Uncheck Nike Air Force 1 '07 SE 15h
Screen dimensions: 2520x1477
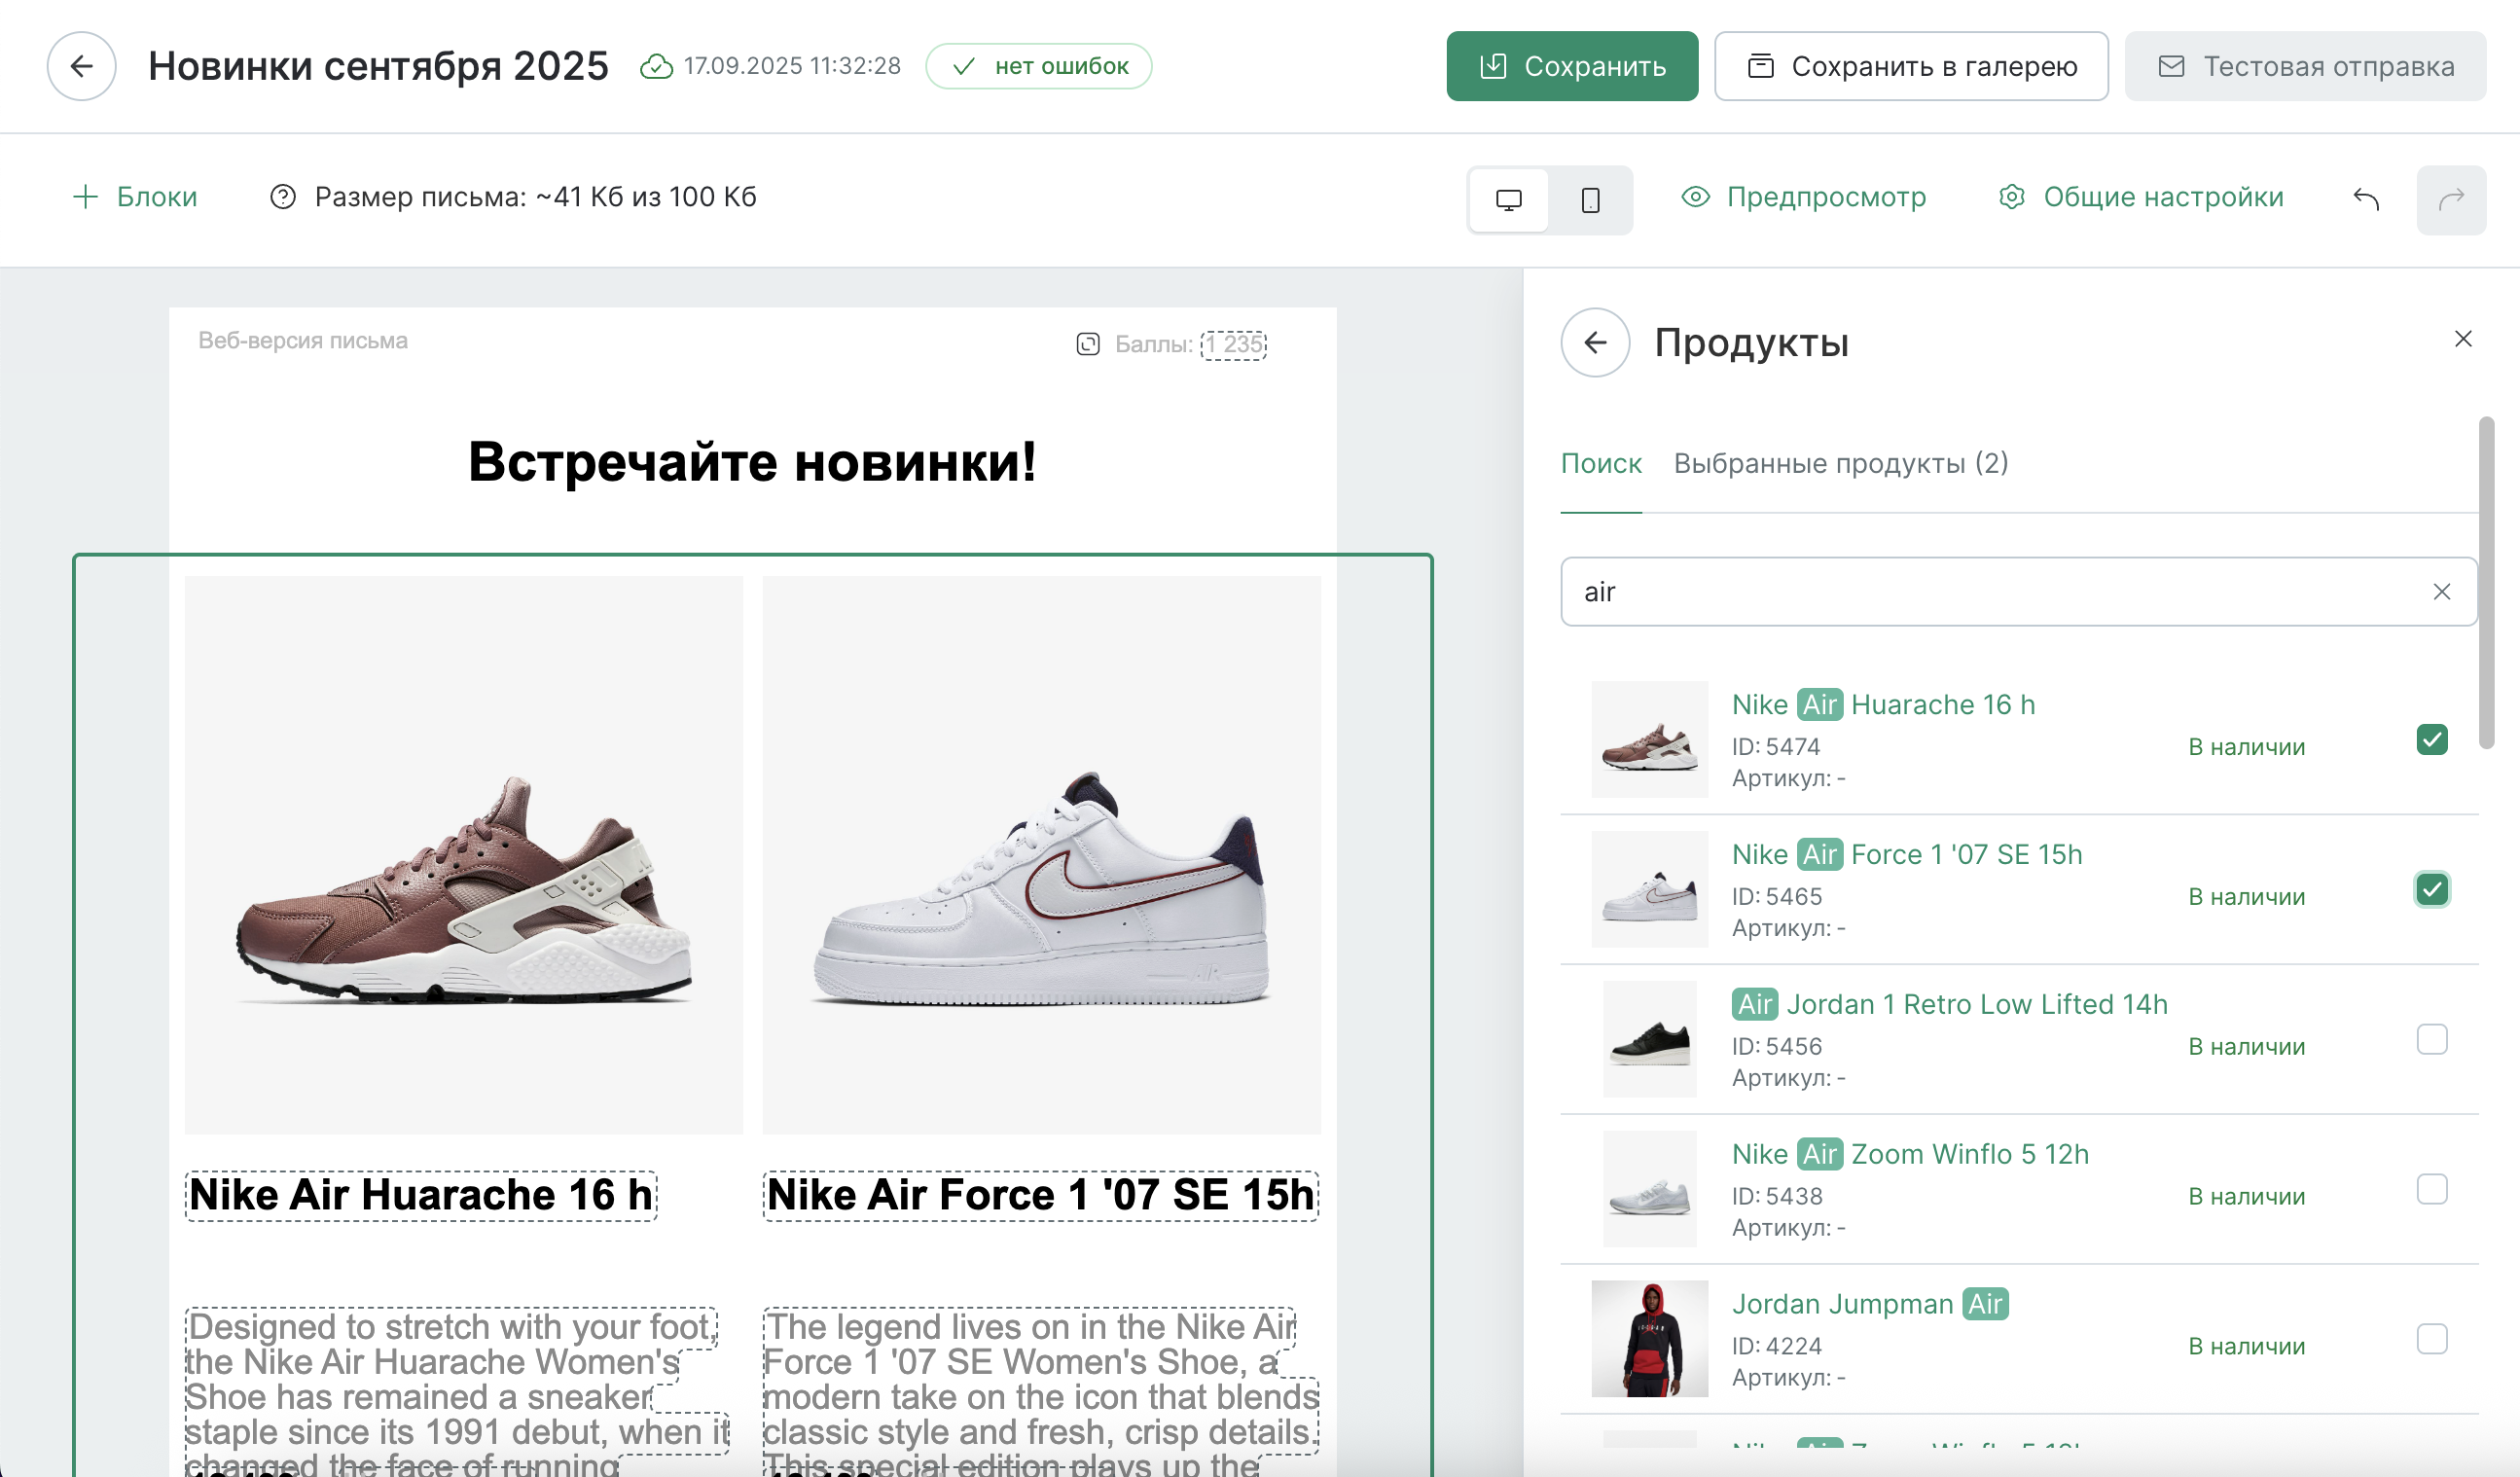coord(2431,890)
